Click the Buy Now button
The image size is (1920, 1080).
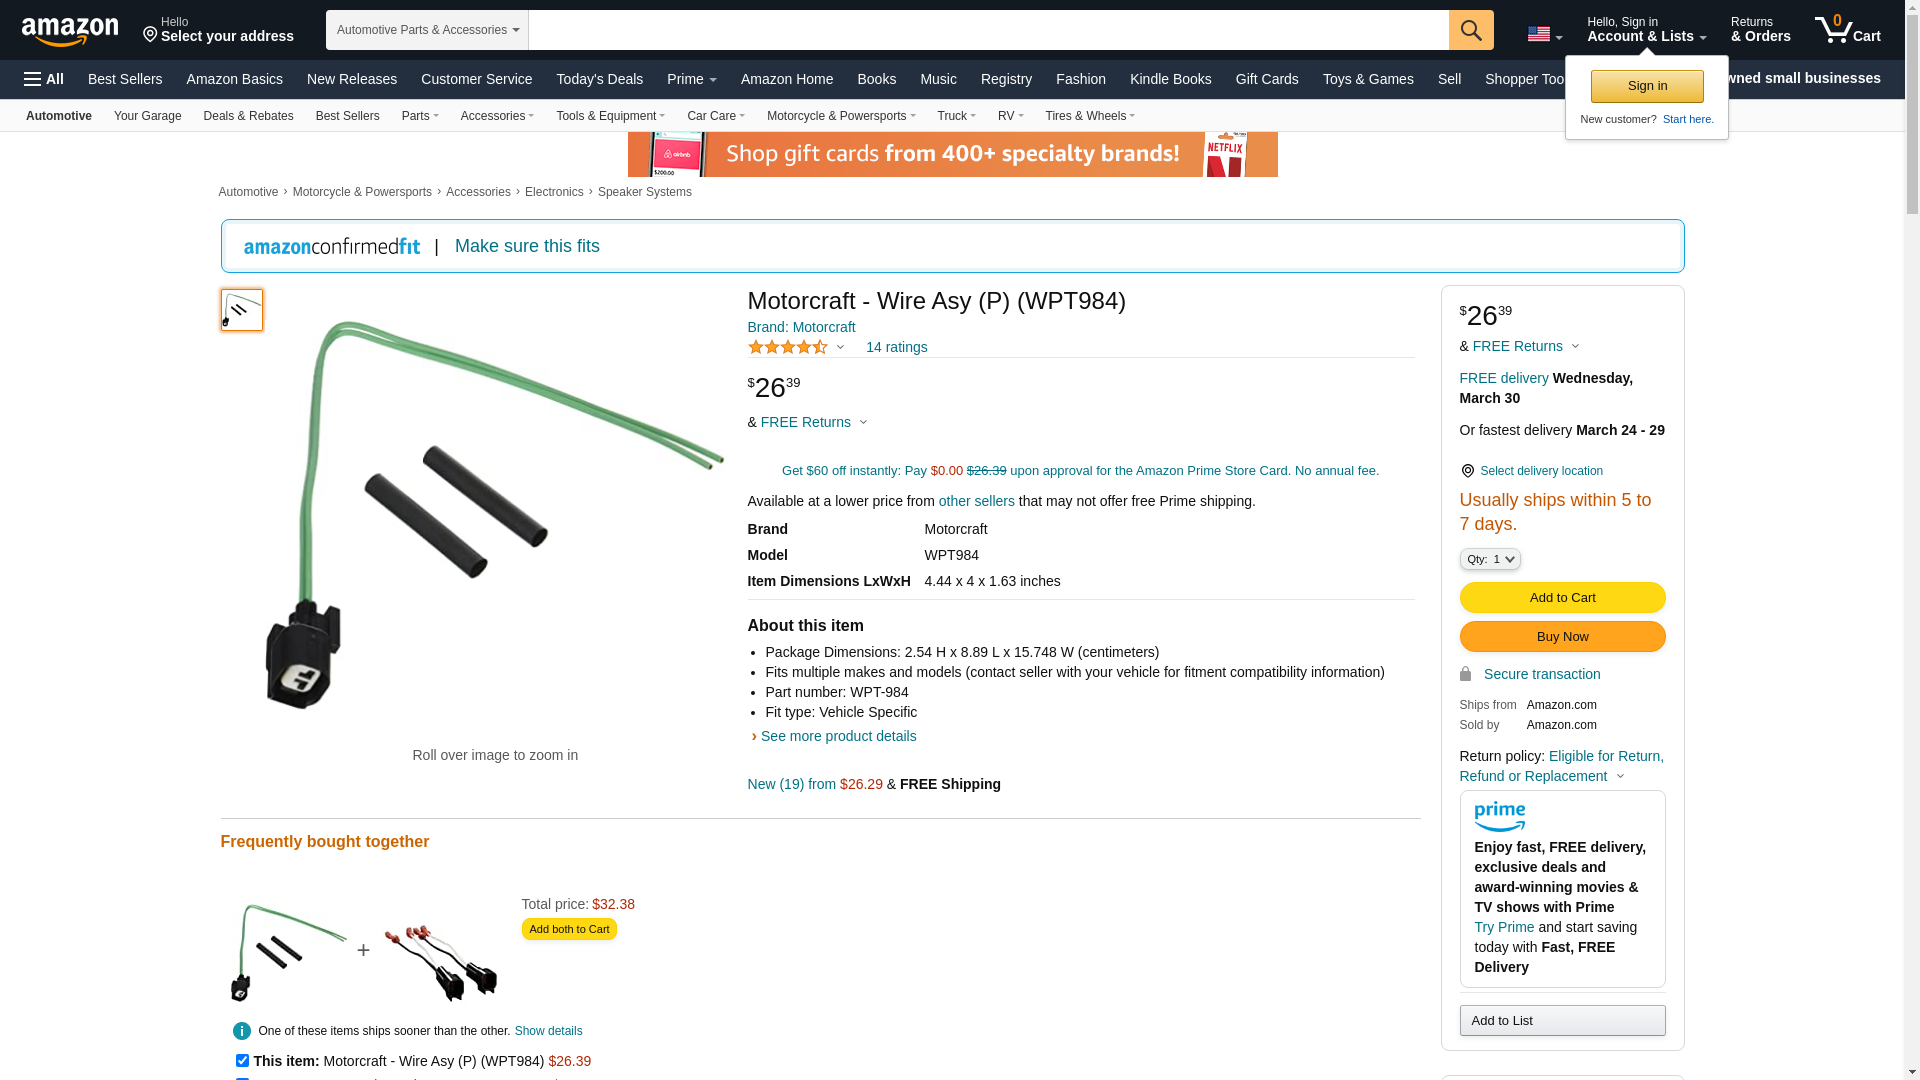click(x=1562, y=637)
